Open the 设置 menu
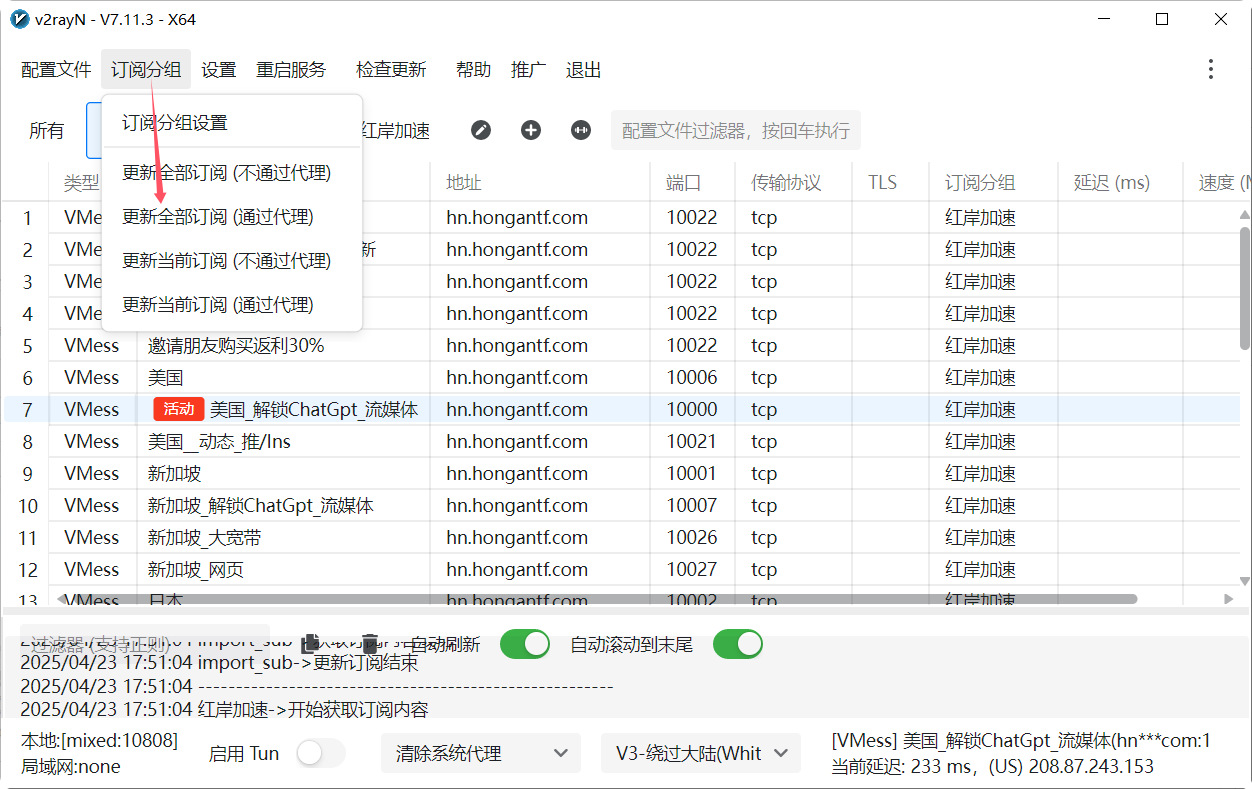 pyautogui.click(x=218, y=69)
